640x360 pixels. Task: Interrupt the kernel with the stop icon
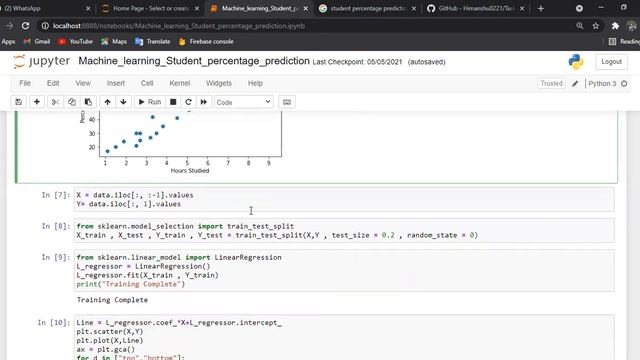click(x=173, y=102)
